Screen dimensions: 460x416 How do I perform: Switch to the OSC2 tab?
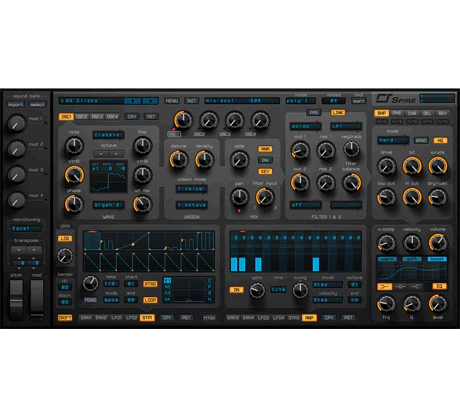82,117
